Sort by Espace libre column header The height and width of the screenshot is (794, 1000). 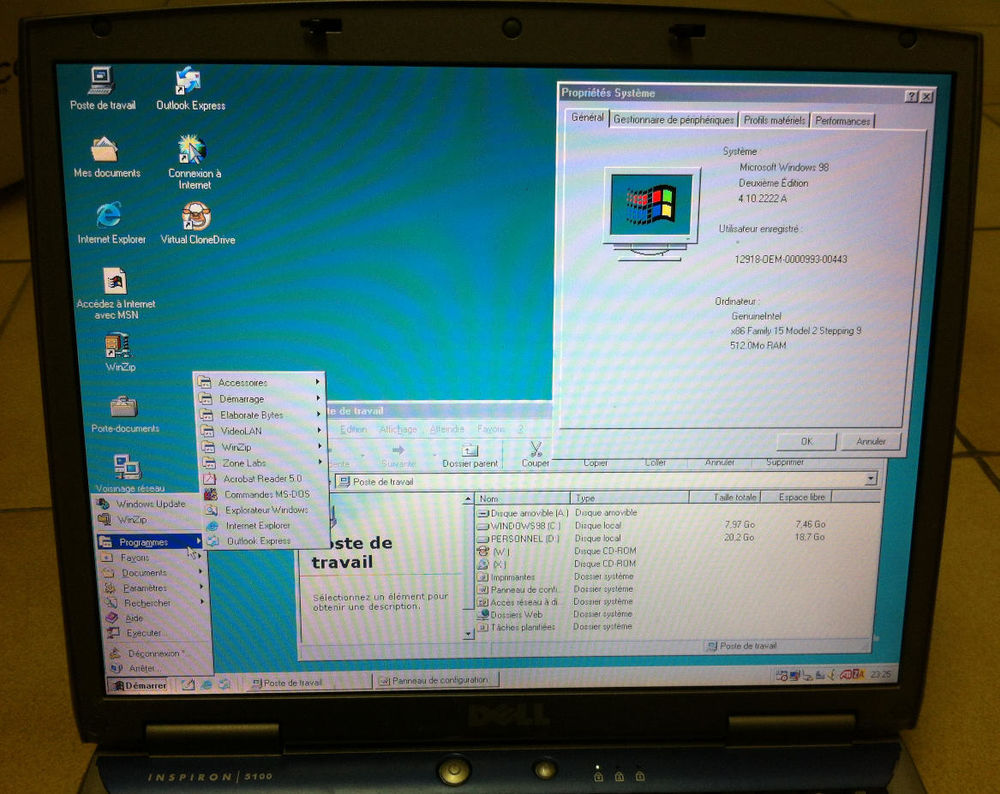[x=797, y=497]
